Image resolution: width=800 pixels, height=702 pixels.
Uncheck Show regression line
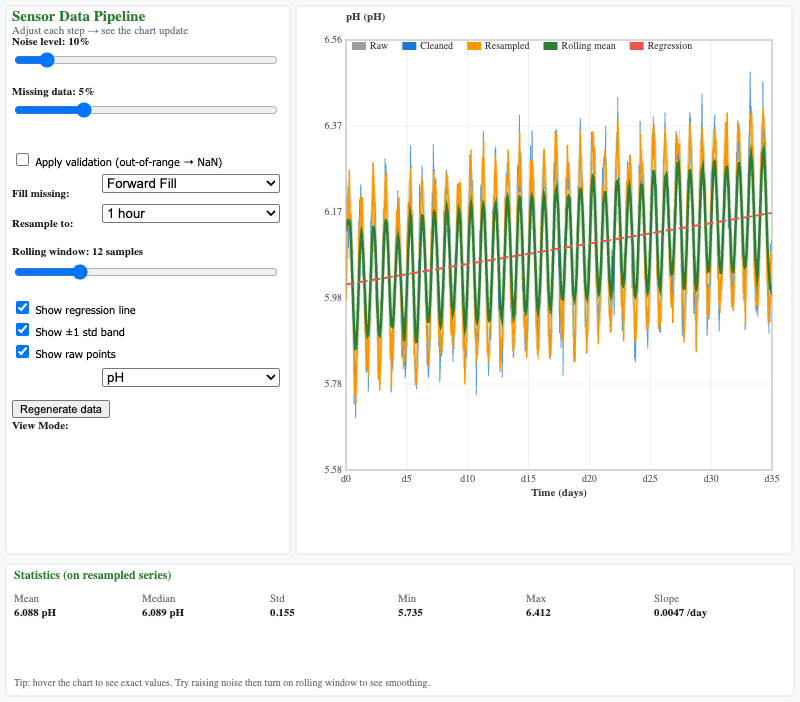tap(22, 308)
